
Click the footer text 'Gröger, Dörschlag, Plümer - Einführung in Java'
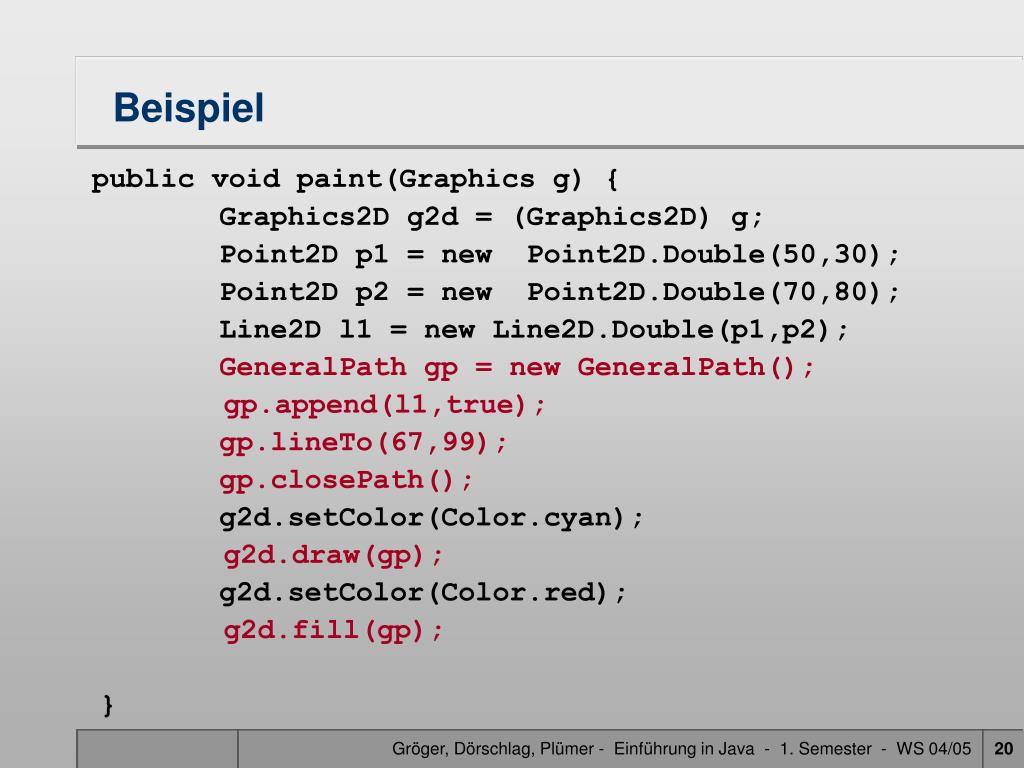pos(573,748)
